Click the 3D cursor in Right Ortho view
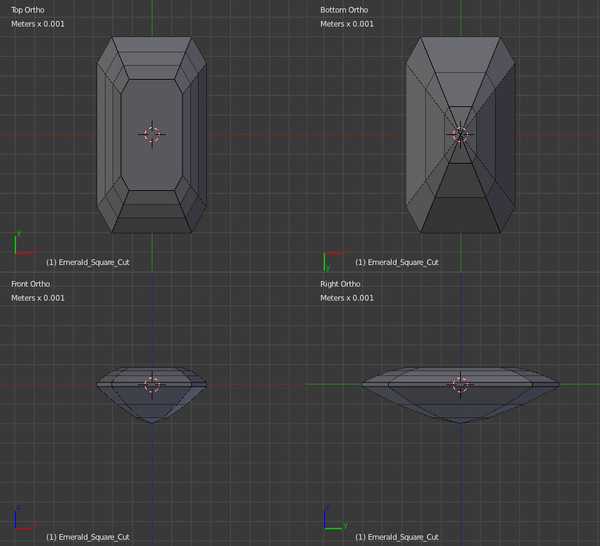The height and width of the screenshot is (546, 600). [x=460, y=385]
